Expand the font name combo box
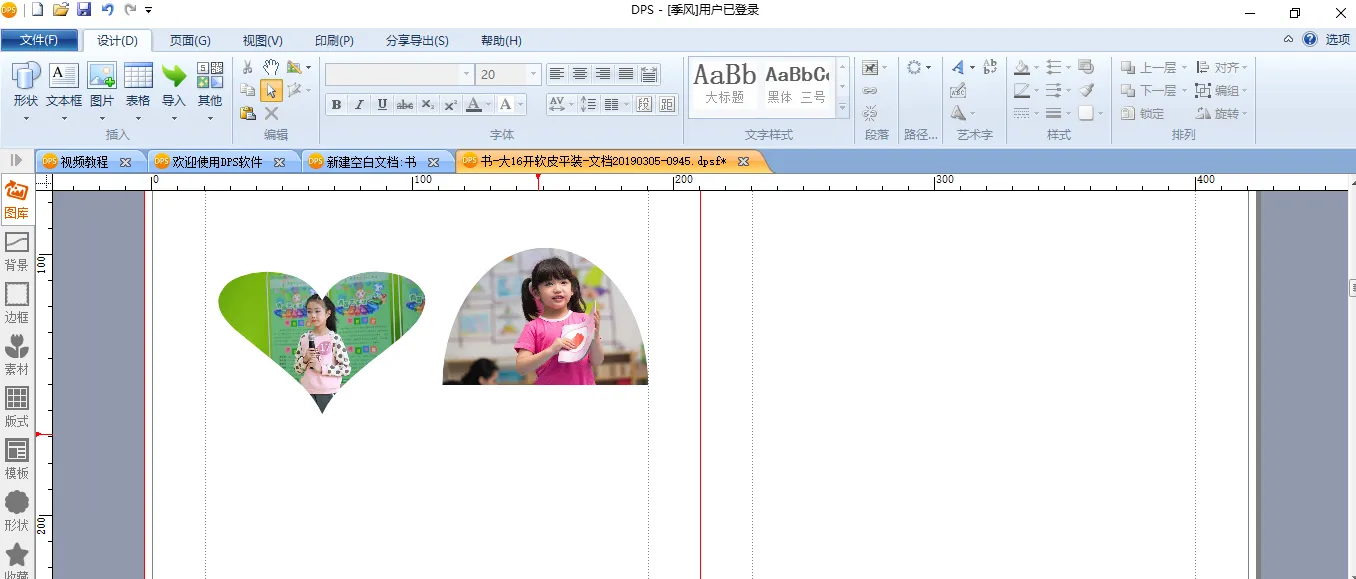This screenshot has width=1356, height=579. [466, 75]
